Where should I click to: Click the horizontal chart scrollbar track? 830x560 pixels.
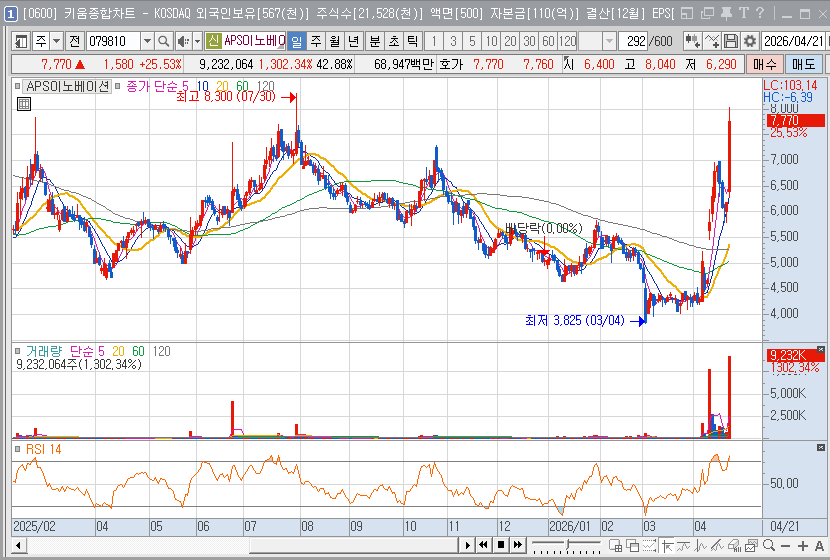[241, 545]
